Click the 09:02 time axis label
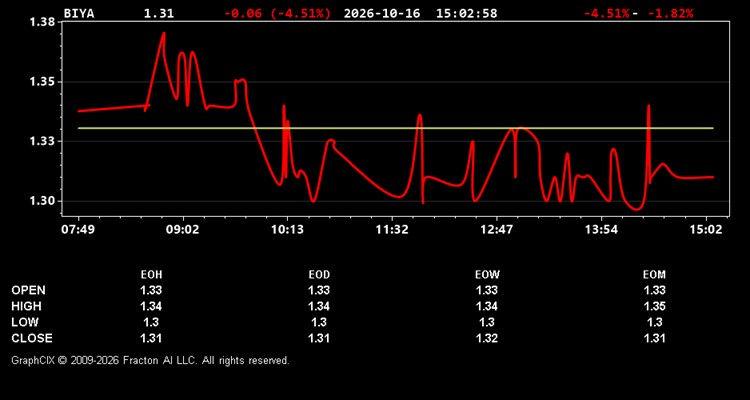The image size is (750, 400). click(182, 230)
